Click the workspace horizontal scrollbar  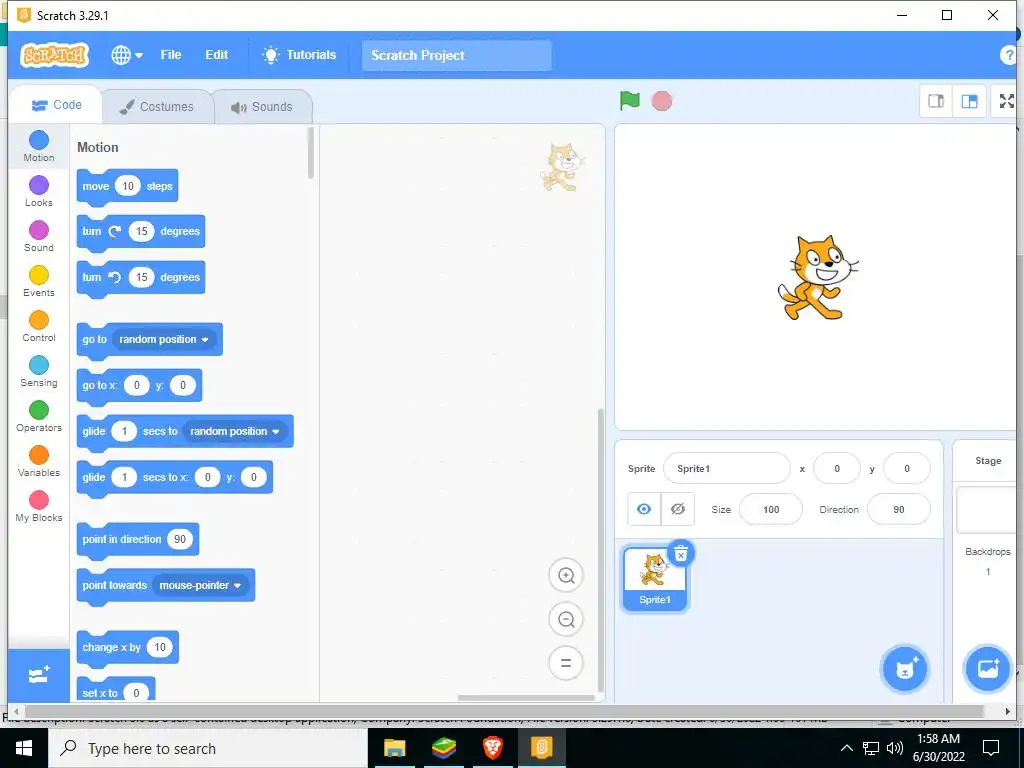click(526, 697)
